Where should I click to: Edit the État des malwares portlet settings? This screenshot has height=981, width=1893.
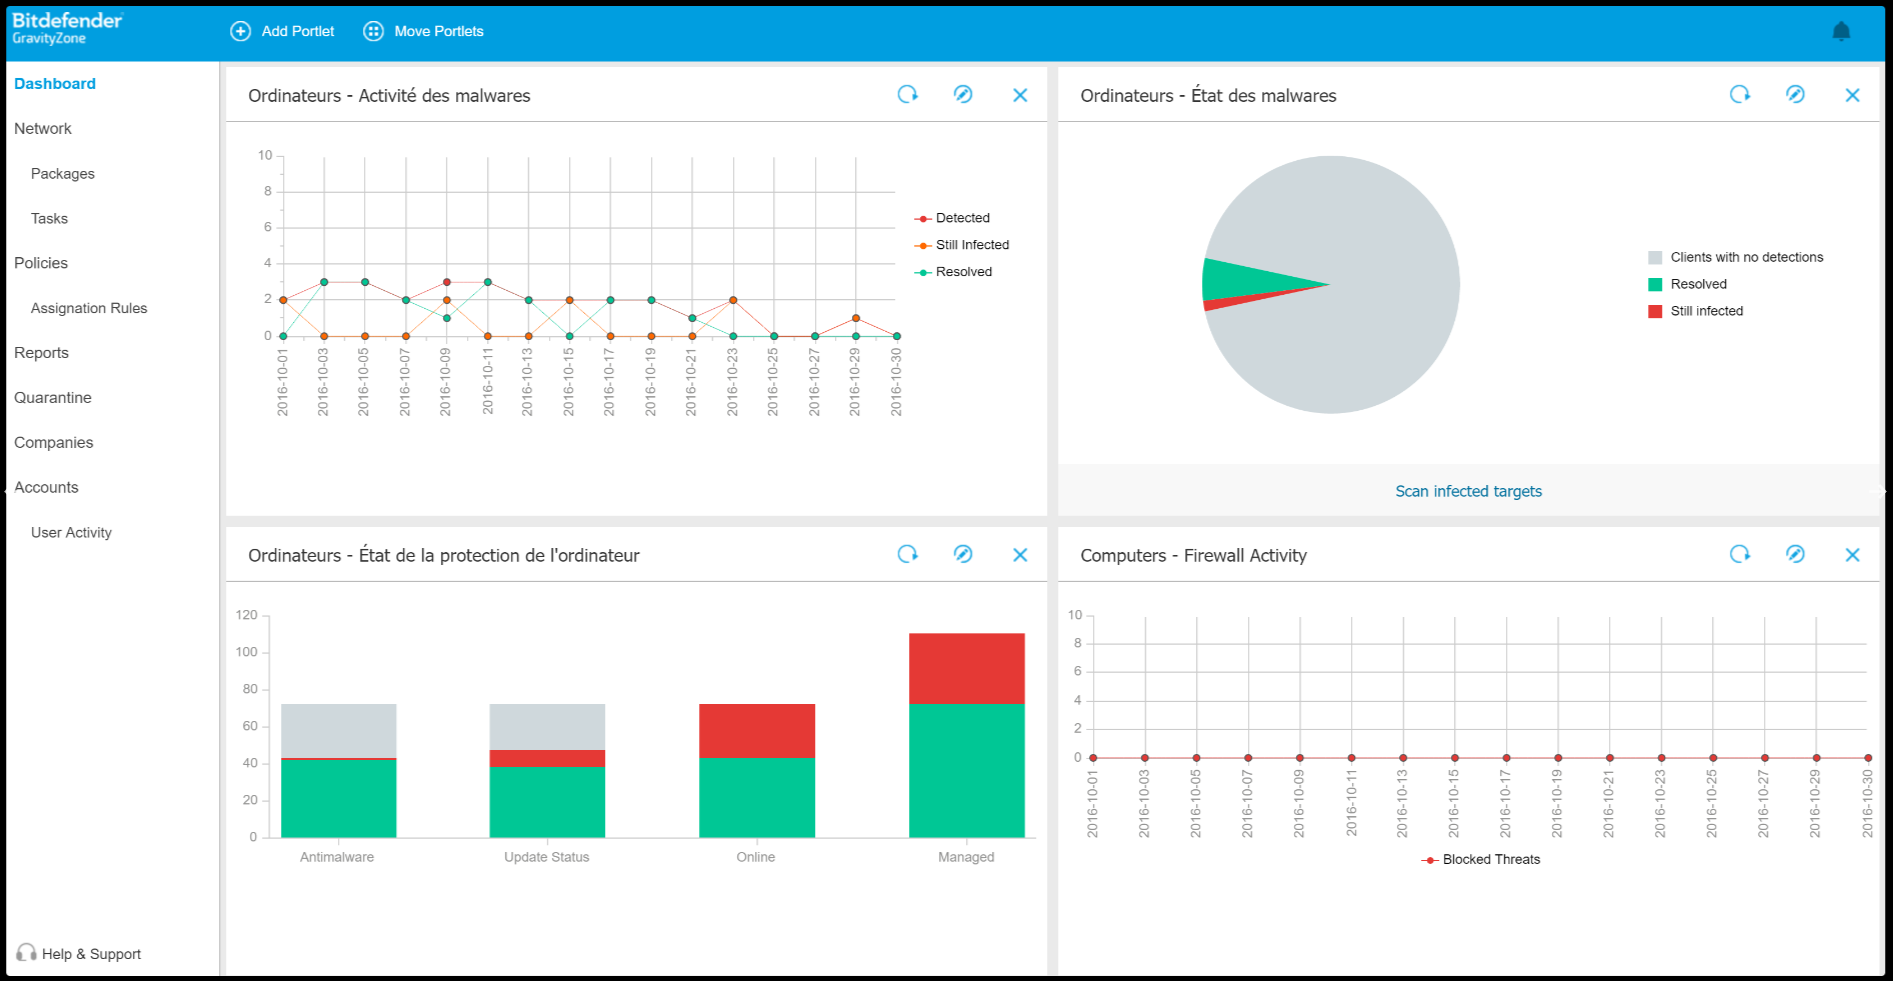point(1795,94)
